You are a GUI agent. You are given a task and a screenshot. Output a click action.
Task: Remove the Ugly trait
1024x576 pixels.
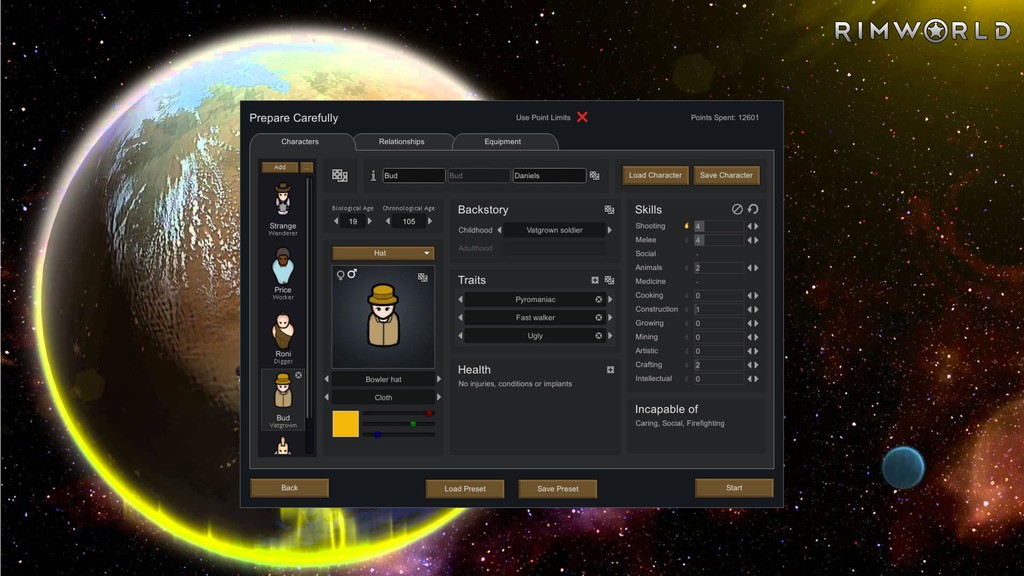(598, 336)
